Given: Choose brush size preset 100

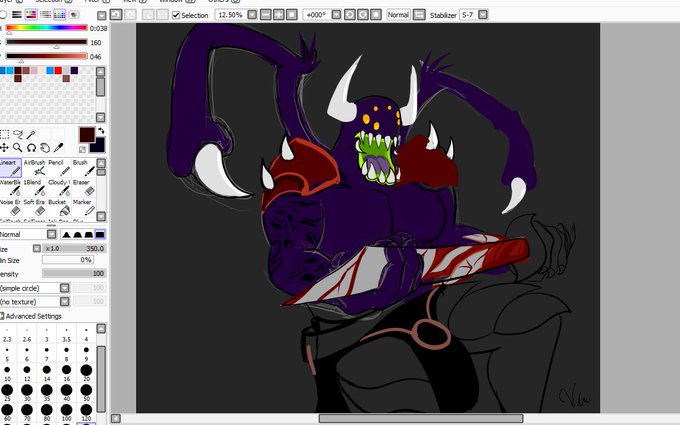Looking at the screenshot, I should click(66, 412).
